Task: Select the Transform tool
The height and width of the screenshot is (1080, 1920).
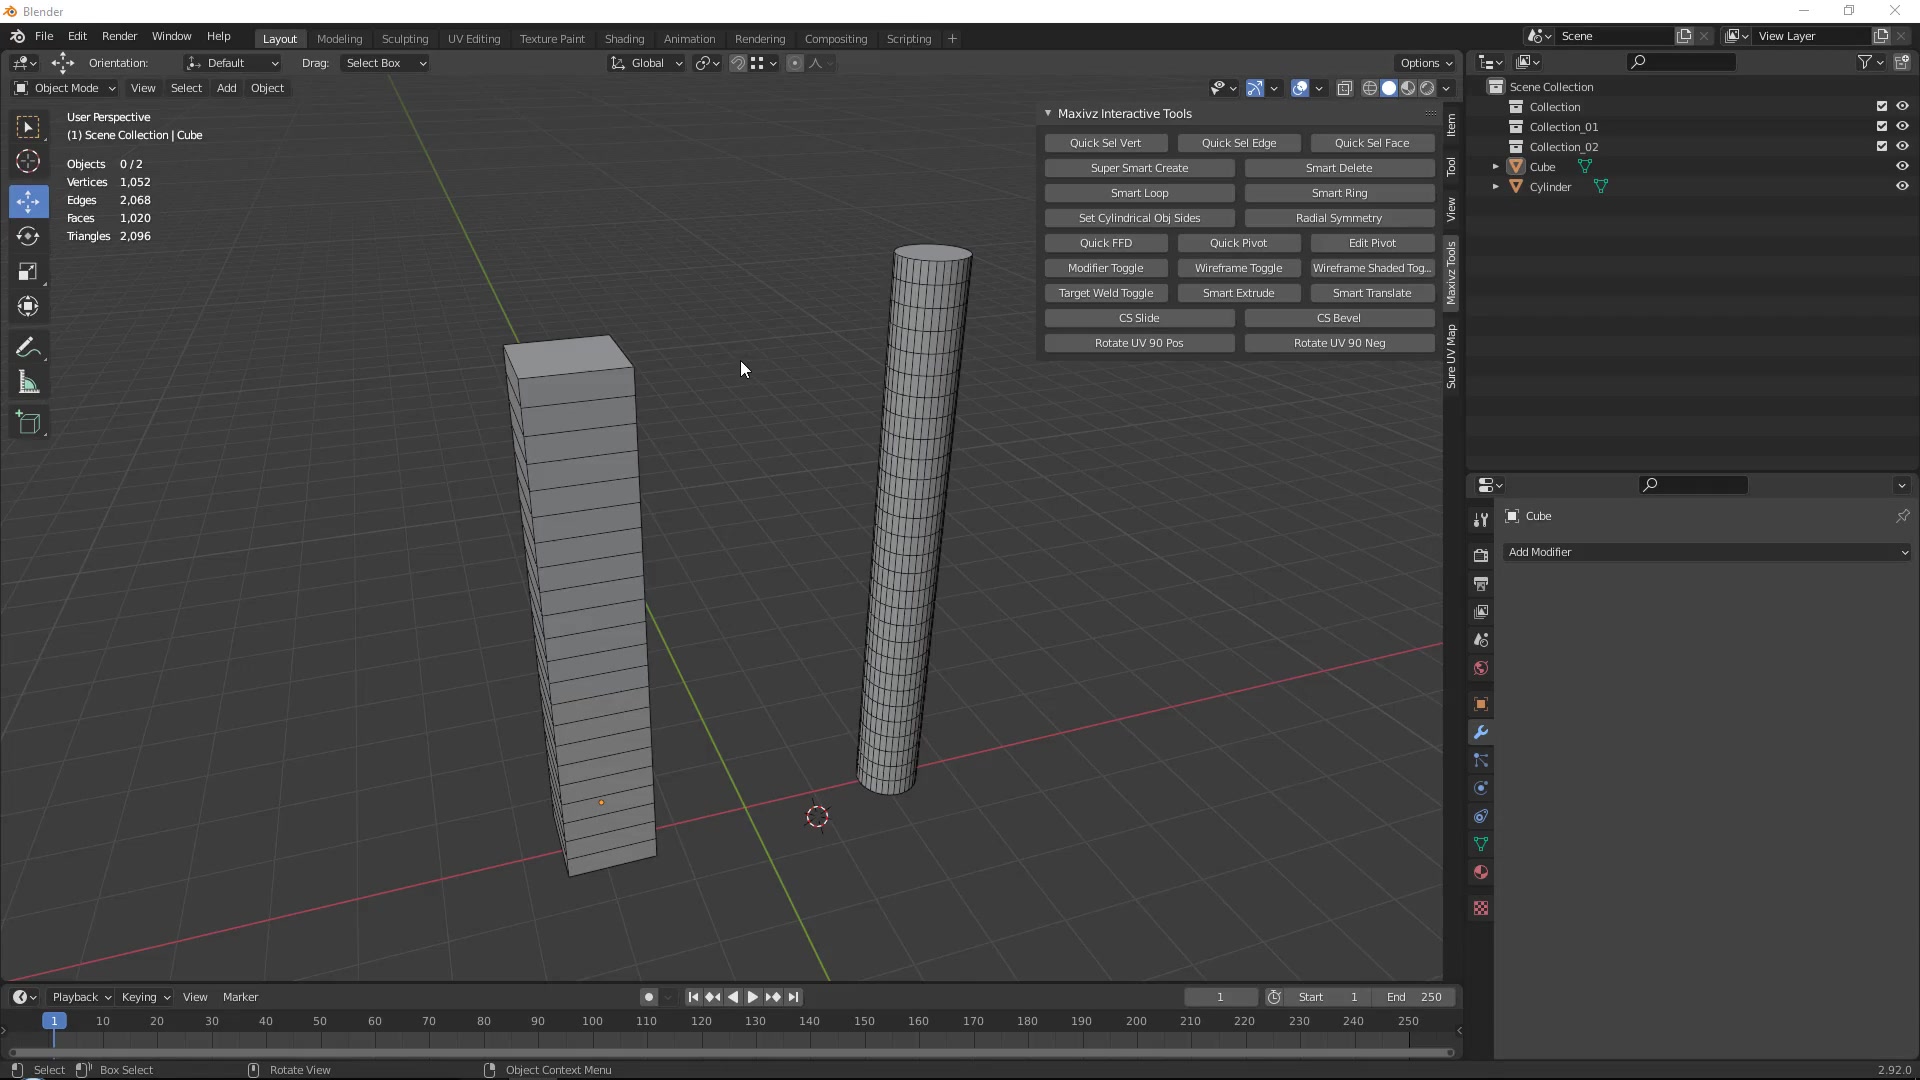Action: [x=28, y=307]
